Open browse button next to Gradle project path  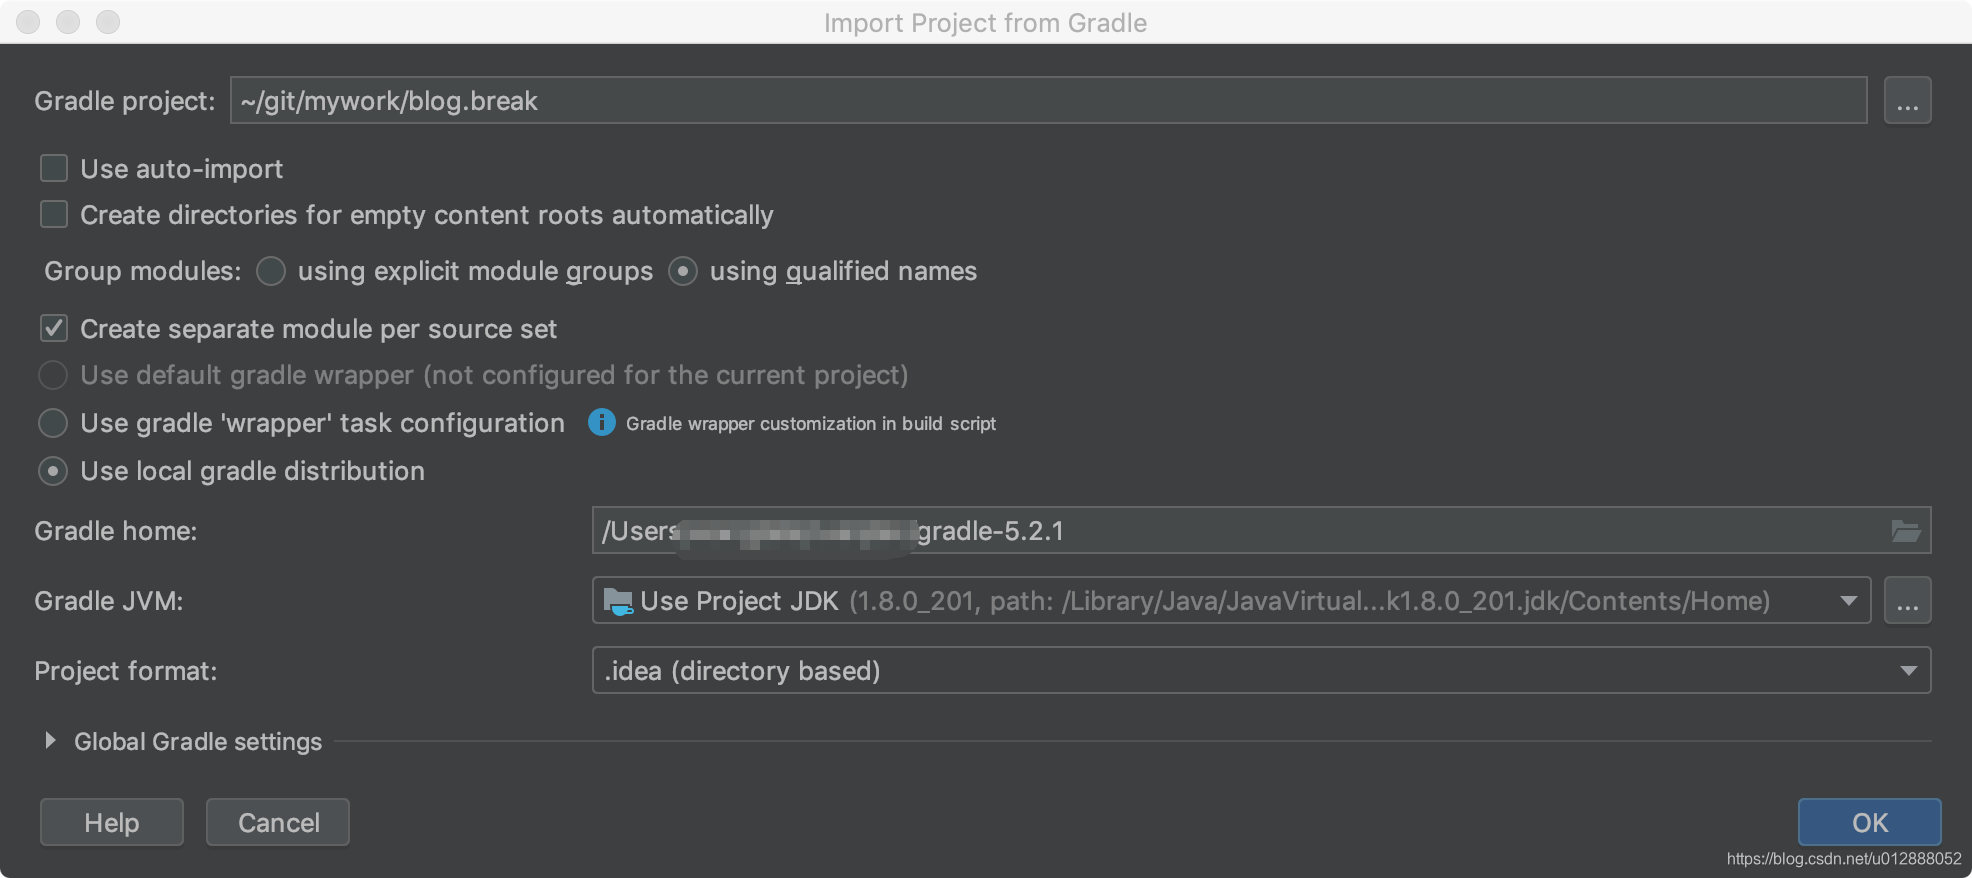point(1907,101)
